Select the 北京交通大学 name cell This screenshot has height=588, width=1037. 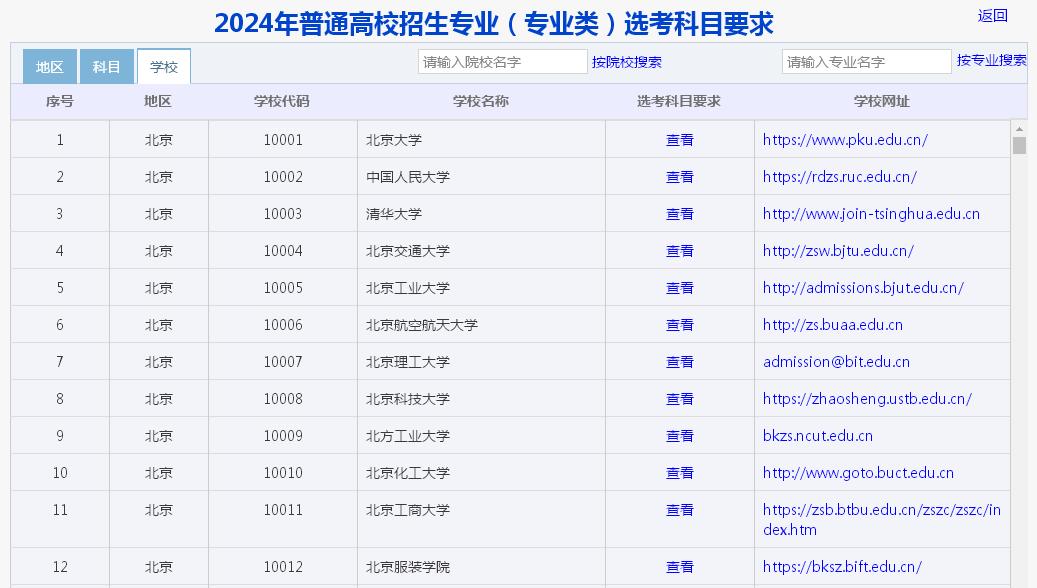[481, 251]
